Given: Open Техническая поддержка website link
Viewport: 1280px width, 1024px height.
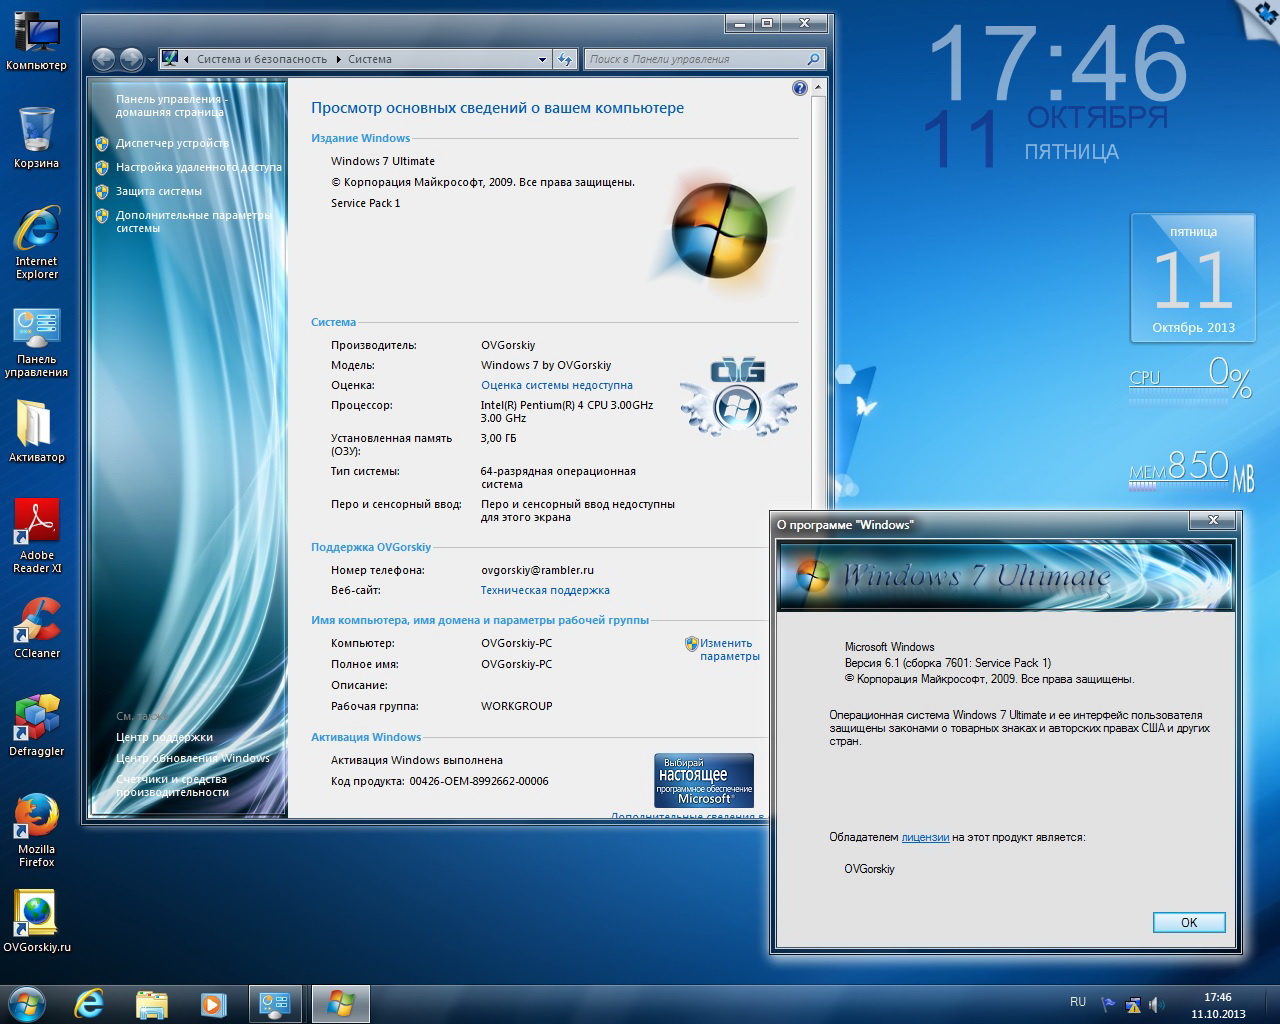Looking at the screenshot, I should (x=545, y=590).
